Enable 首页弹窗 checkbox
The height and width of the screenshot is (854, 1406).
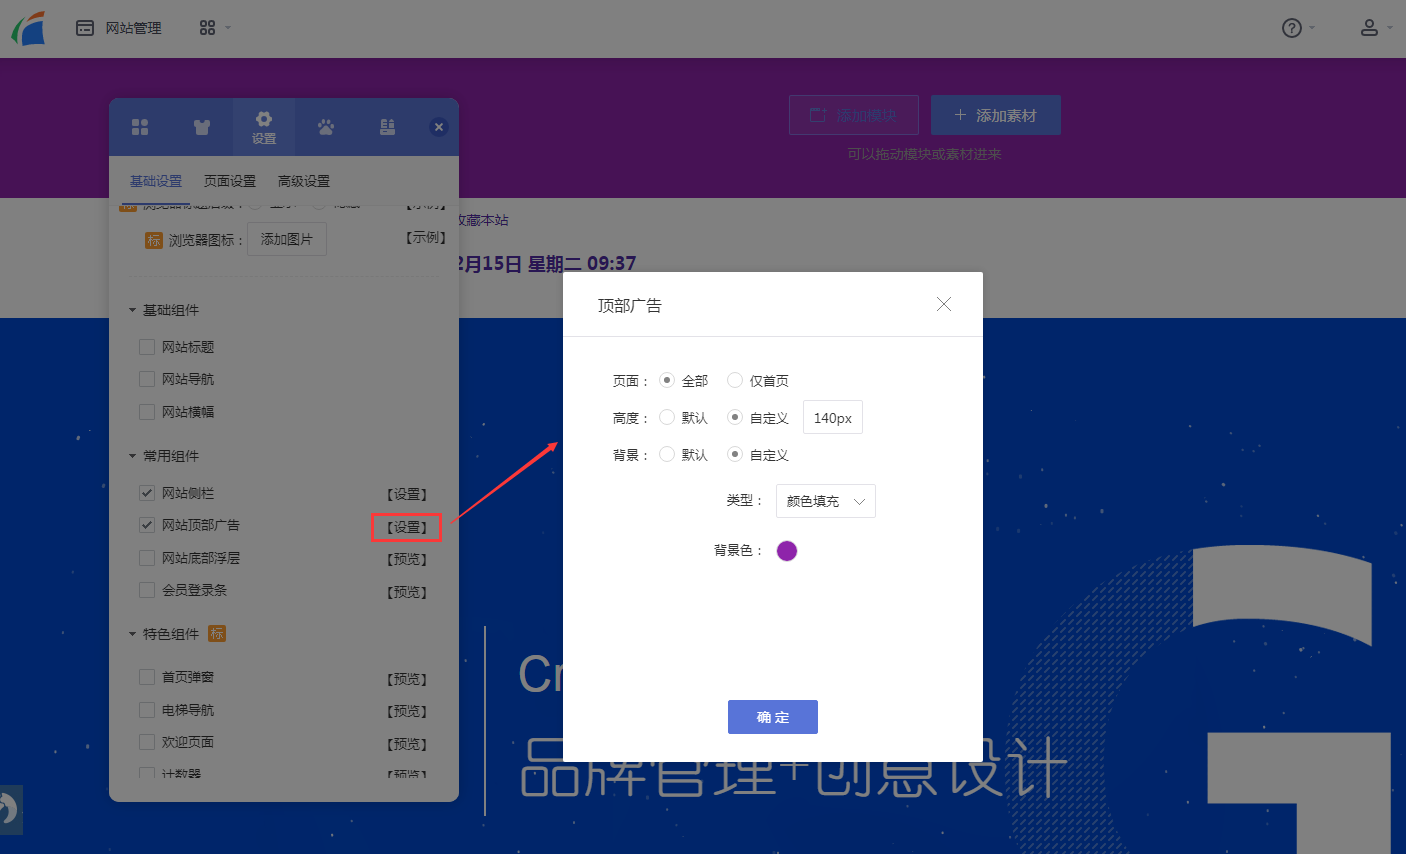point(147,677)
